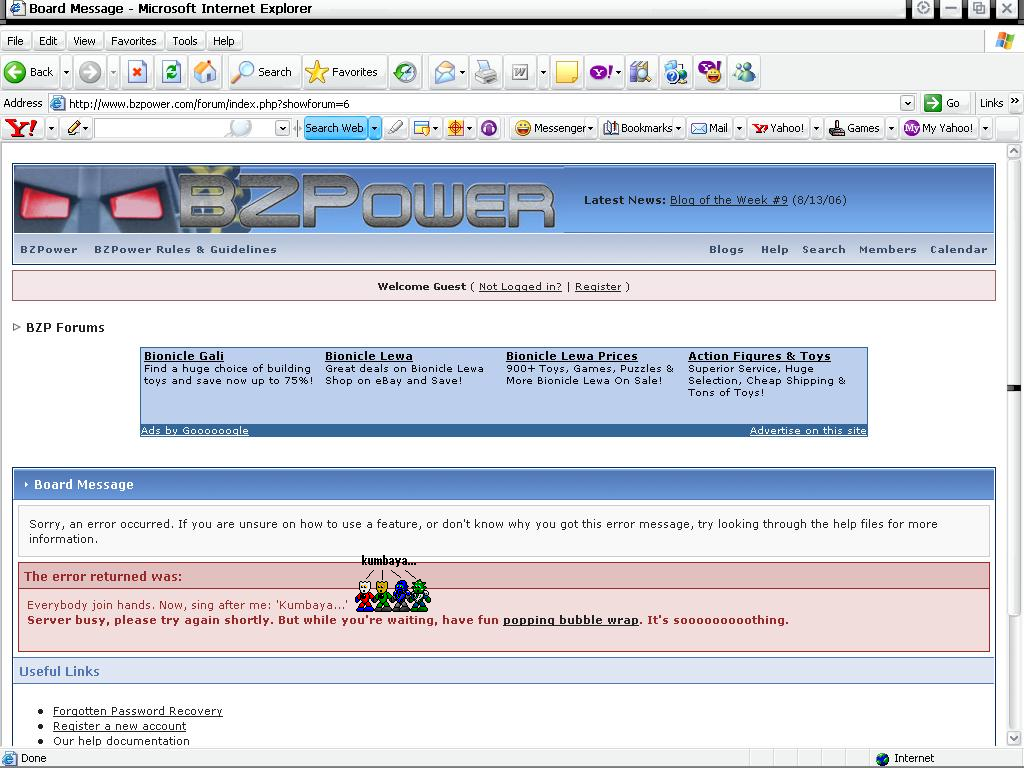Open the Favorites menu
The height and width of the screenshot is (768, 1024).
(133, 40)
